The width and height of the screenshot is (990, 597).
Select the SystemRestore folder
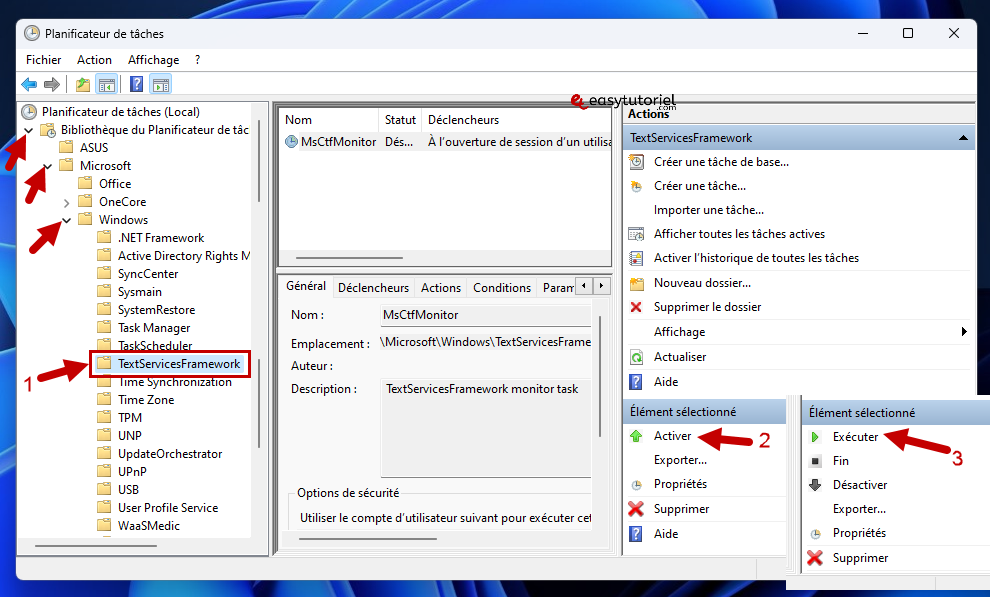157,310
